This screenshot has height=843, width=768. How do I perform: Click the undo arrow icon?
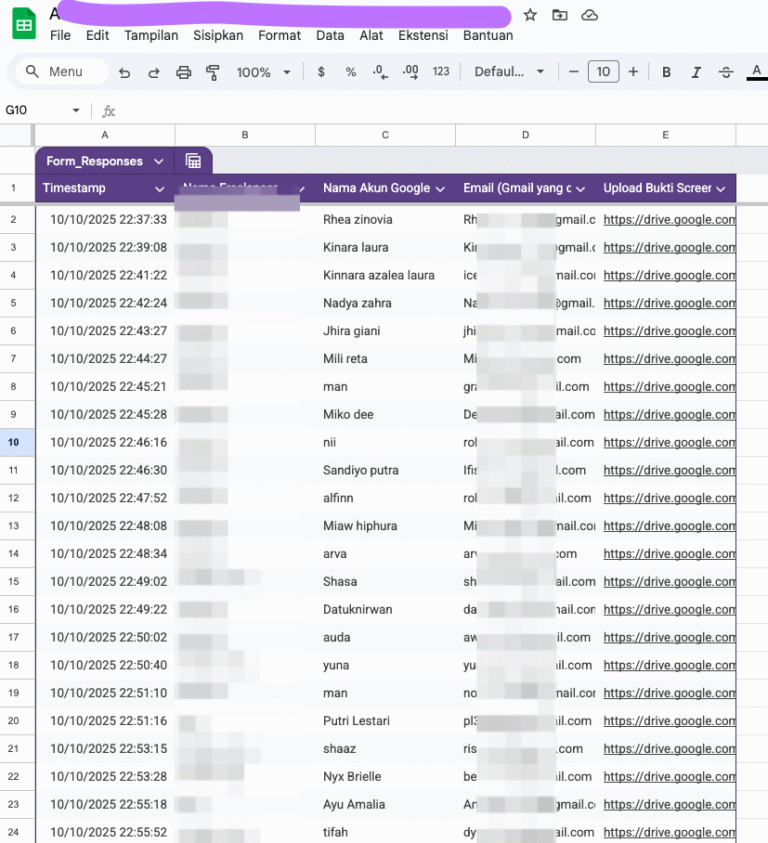pyautogui.click(x=124, y=72)
